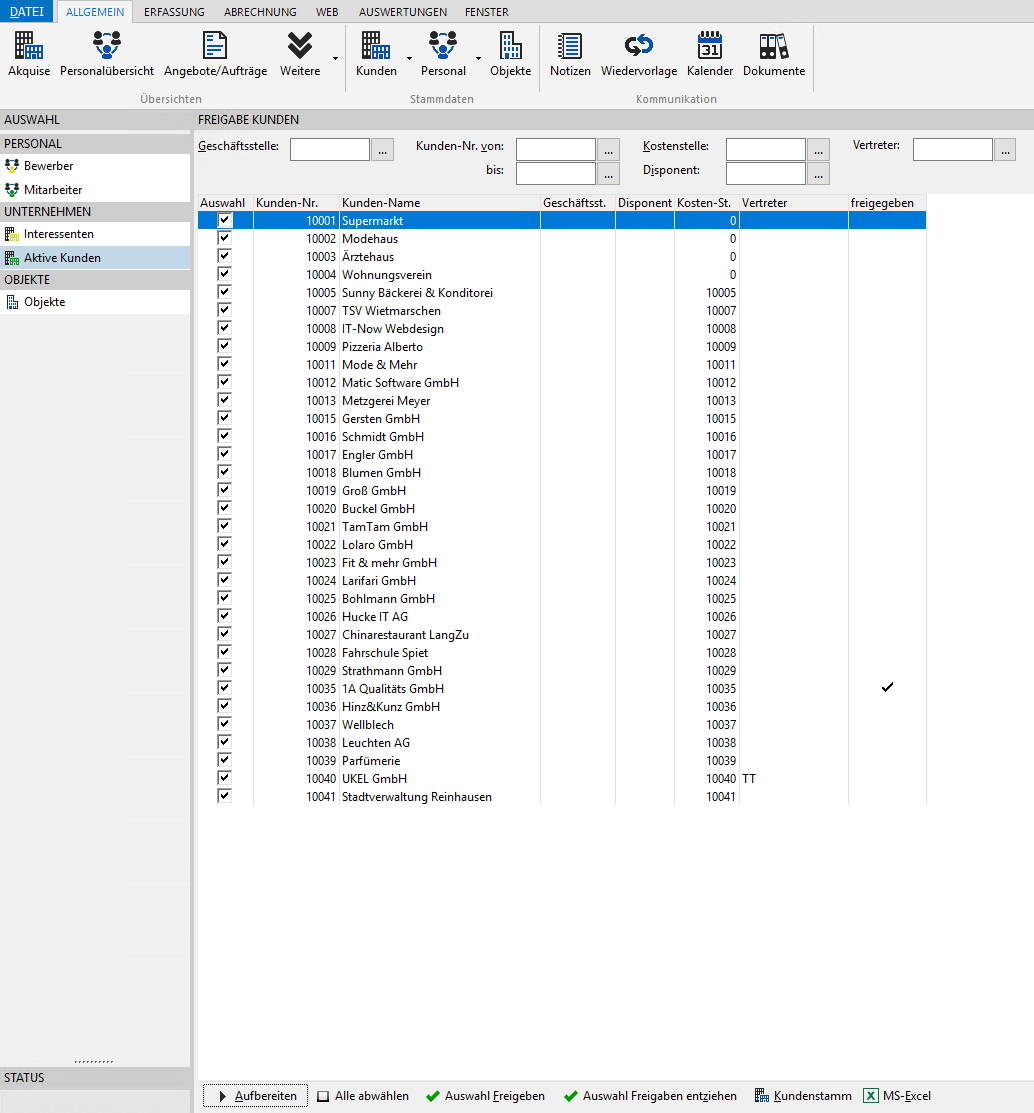Viewport: 1034px width, 1113px height.
Task: Select Interessenten in the sidebar
Action: point(59,234)
